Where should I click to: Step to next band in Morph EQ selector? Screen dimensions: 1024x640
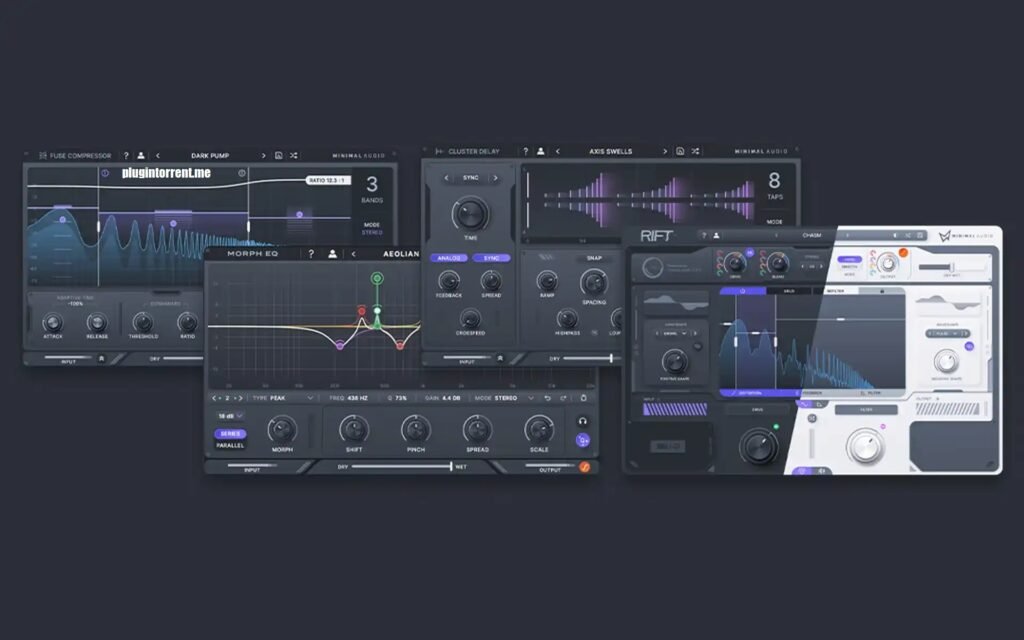(238, 398)
